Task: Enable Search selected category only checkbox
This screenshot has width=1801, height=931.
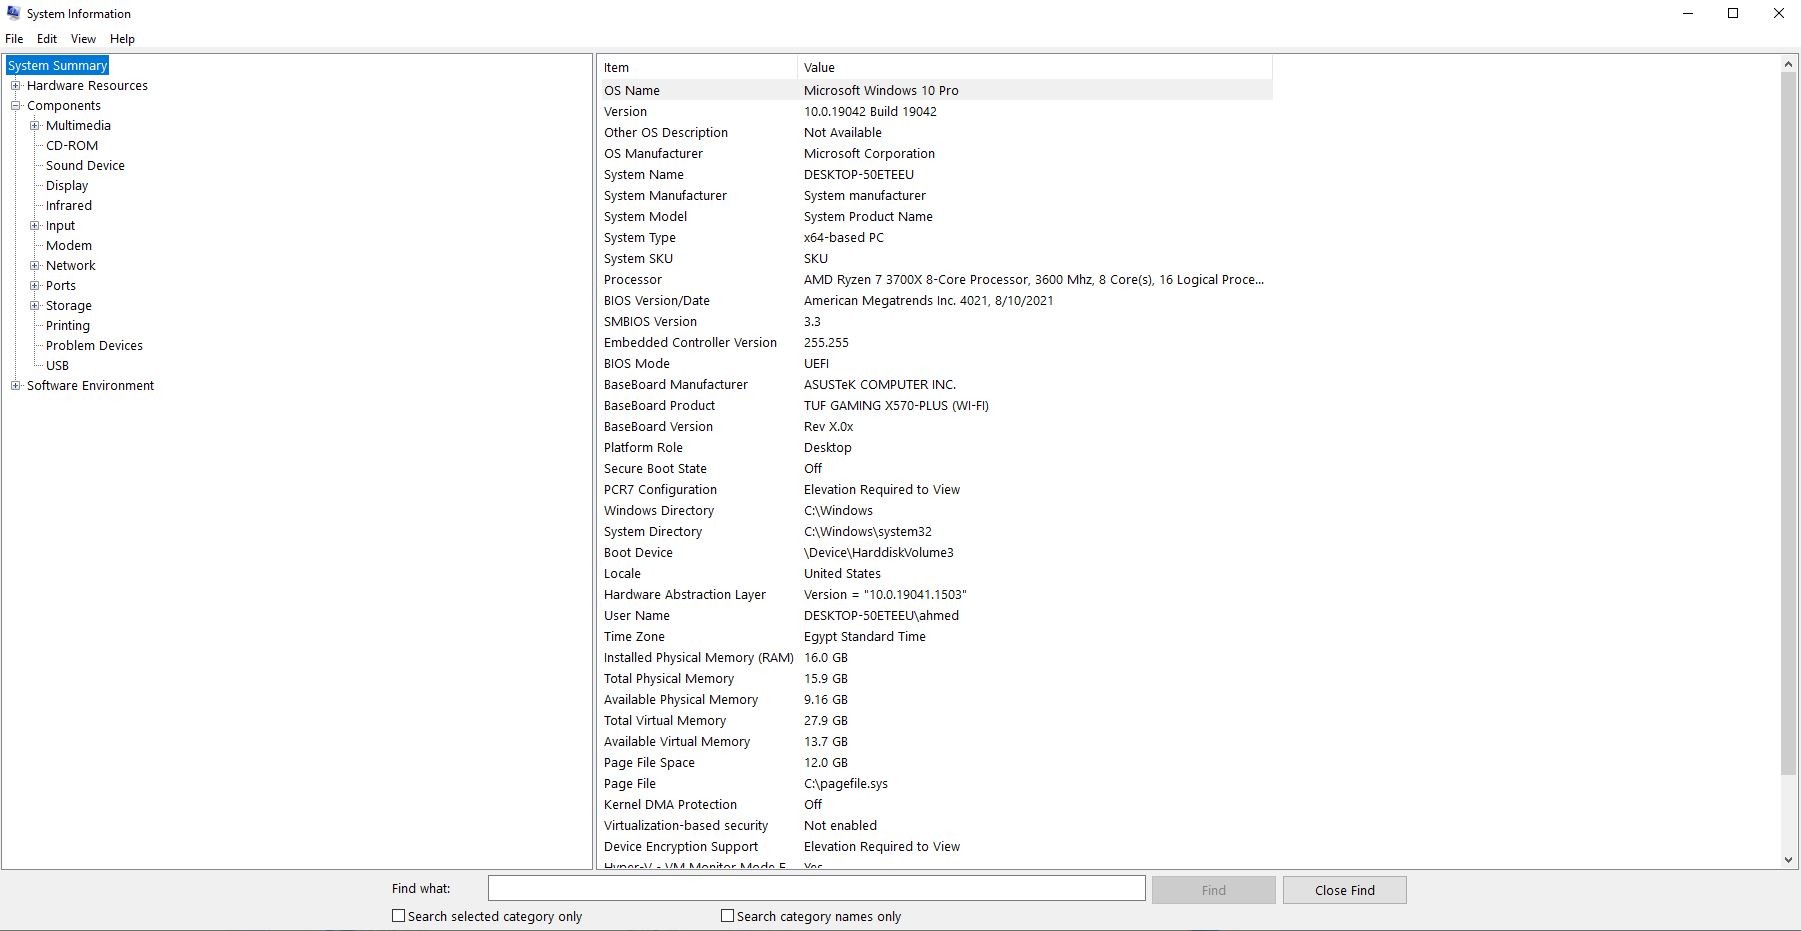Action: pyautogui.click(x=399, y=916)
